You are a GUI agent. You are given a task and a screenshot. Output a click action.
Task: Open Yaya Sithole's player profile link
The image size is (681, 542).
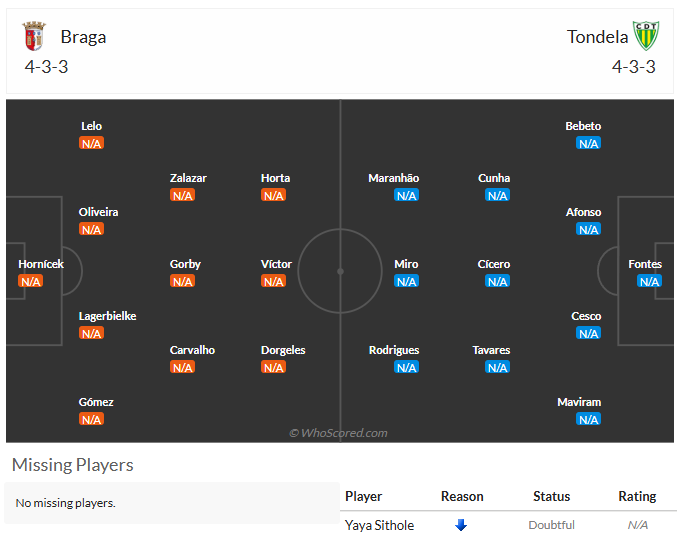click(x=380, y=525)
